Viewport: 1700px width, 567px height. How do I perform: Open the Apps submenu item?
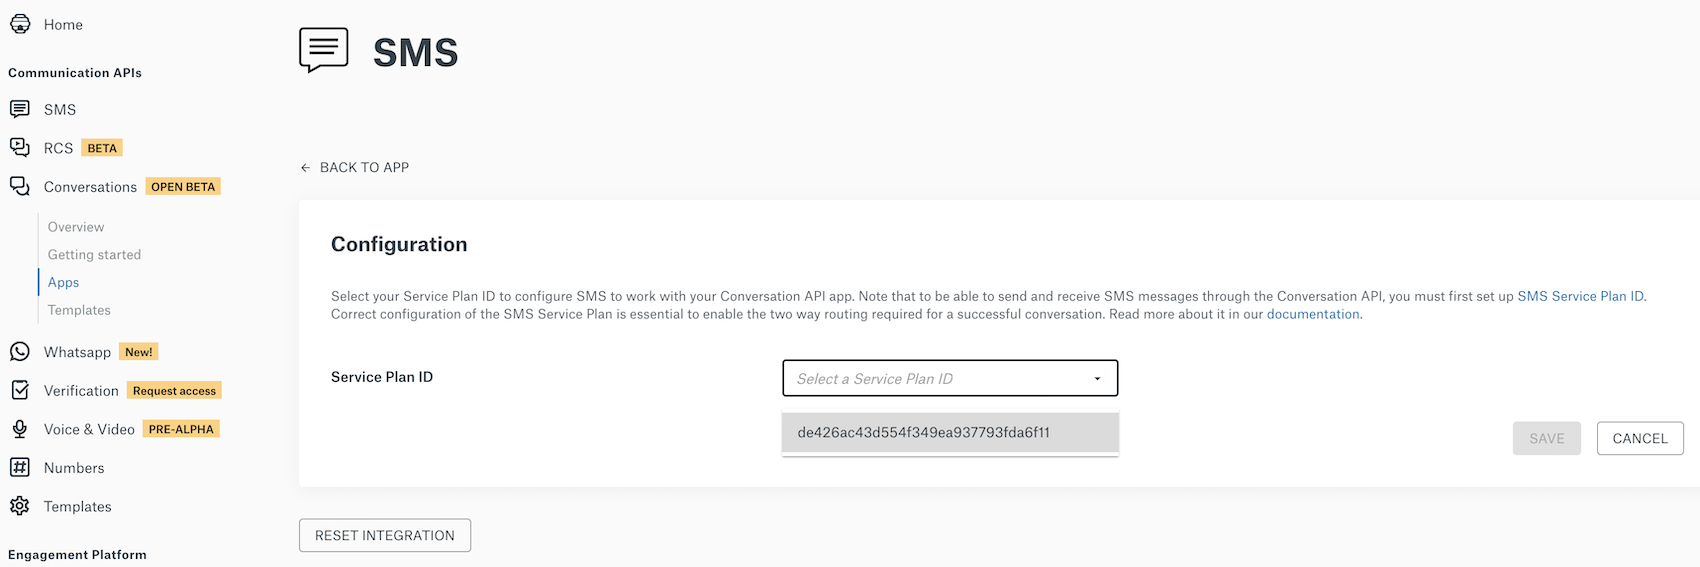coord(63,283)
